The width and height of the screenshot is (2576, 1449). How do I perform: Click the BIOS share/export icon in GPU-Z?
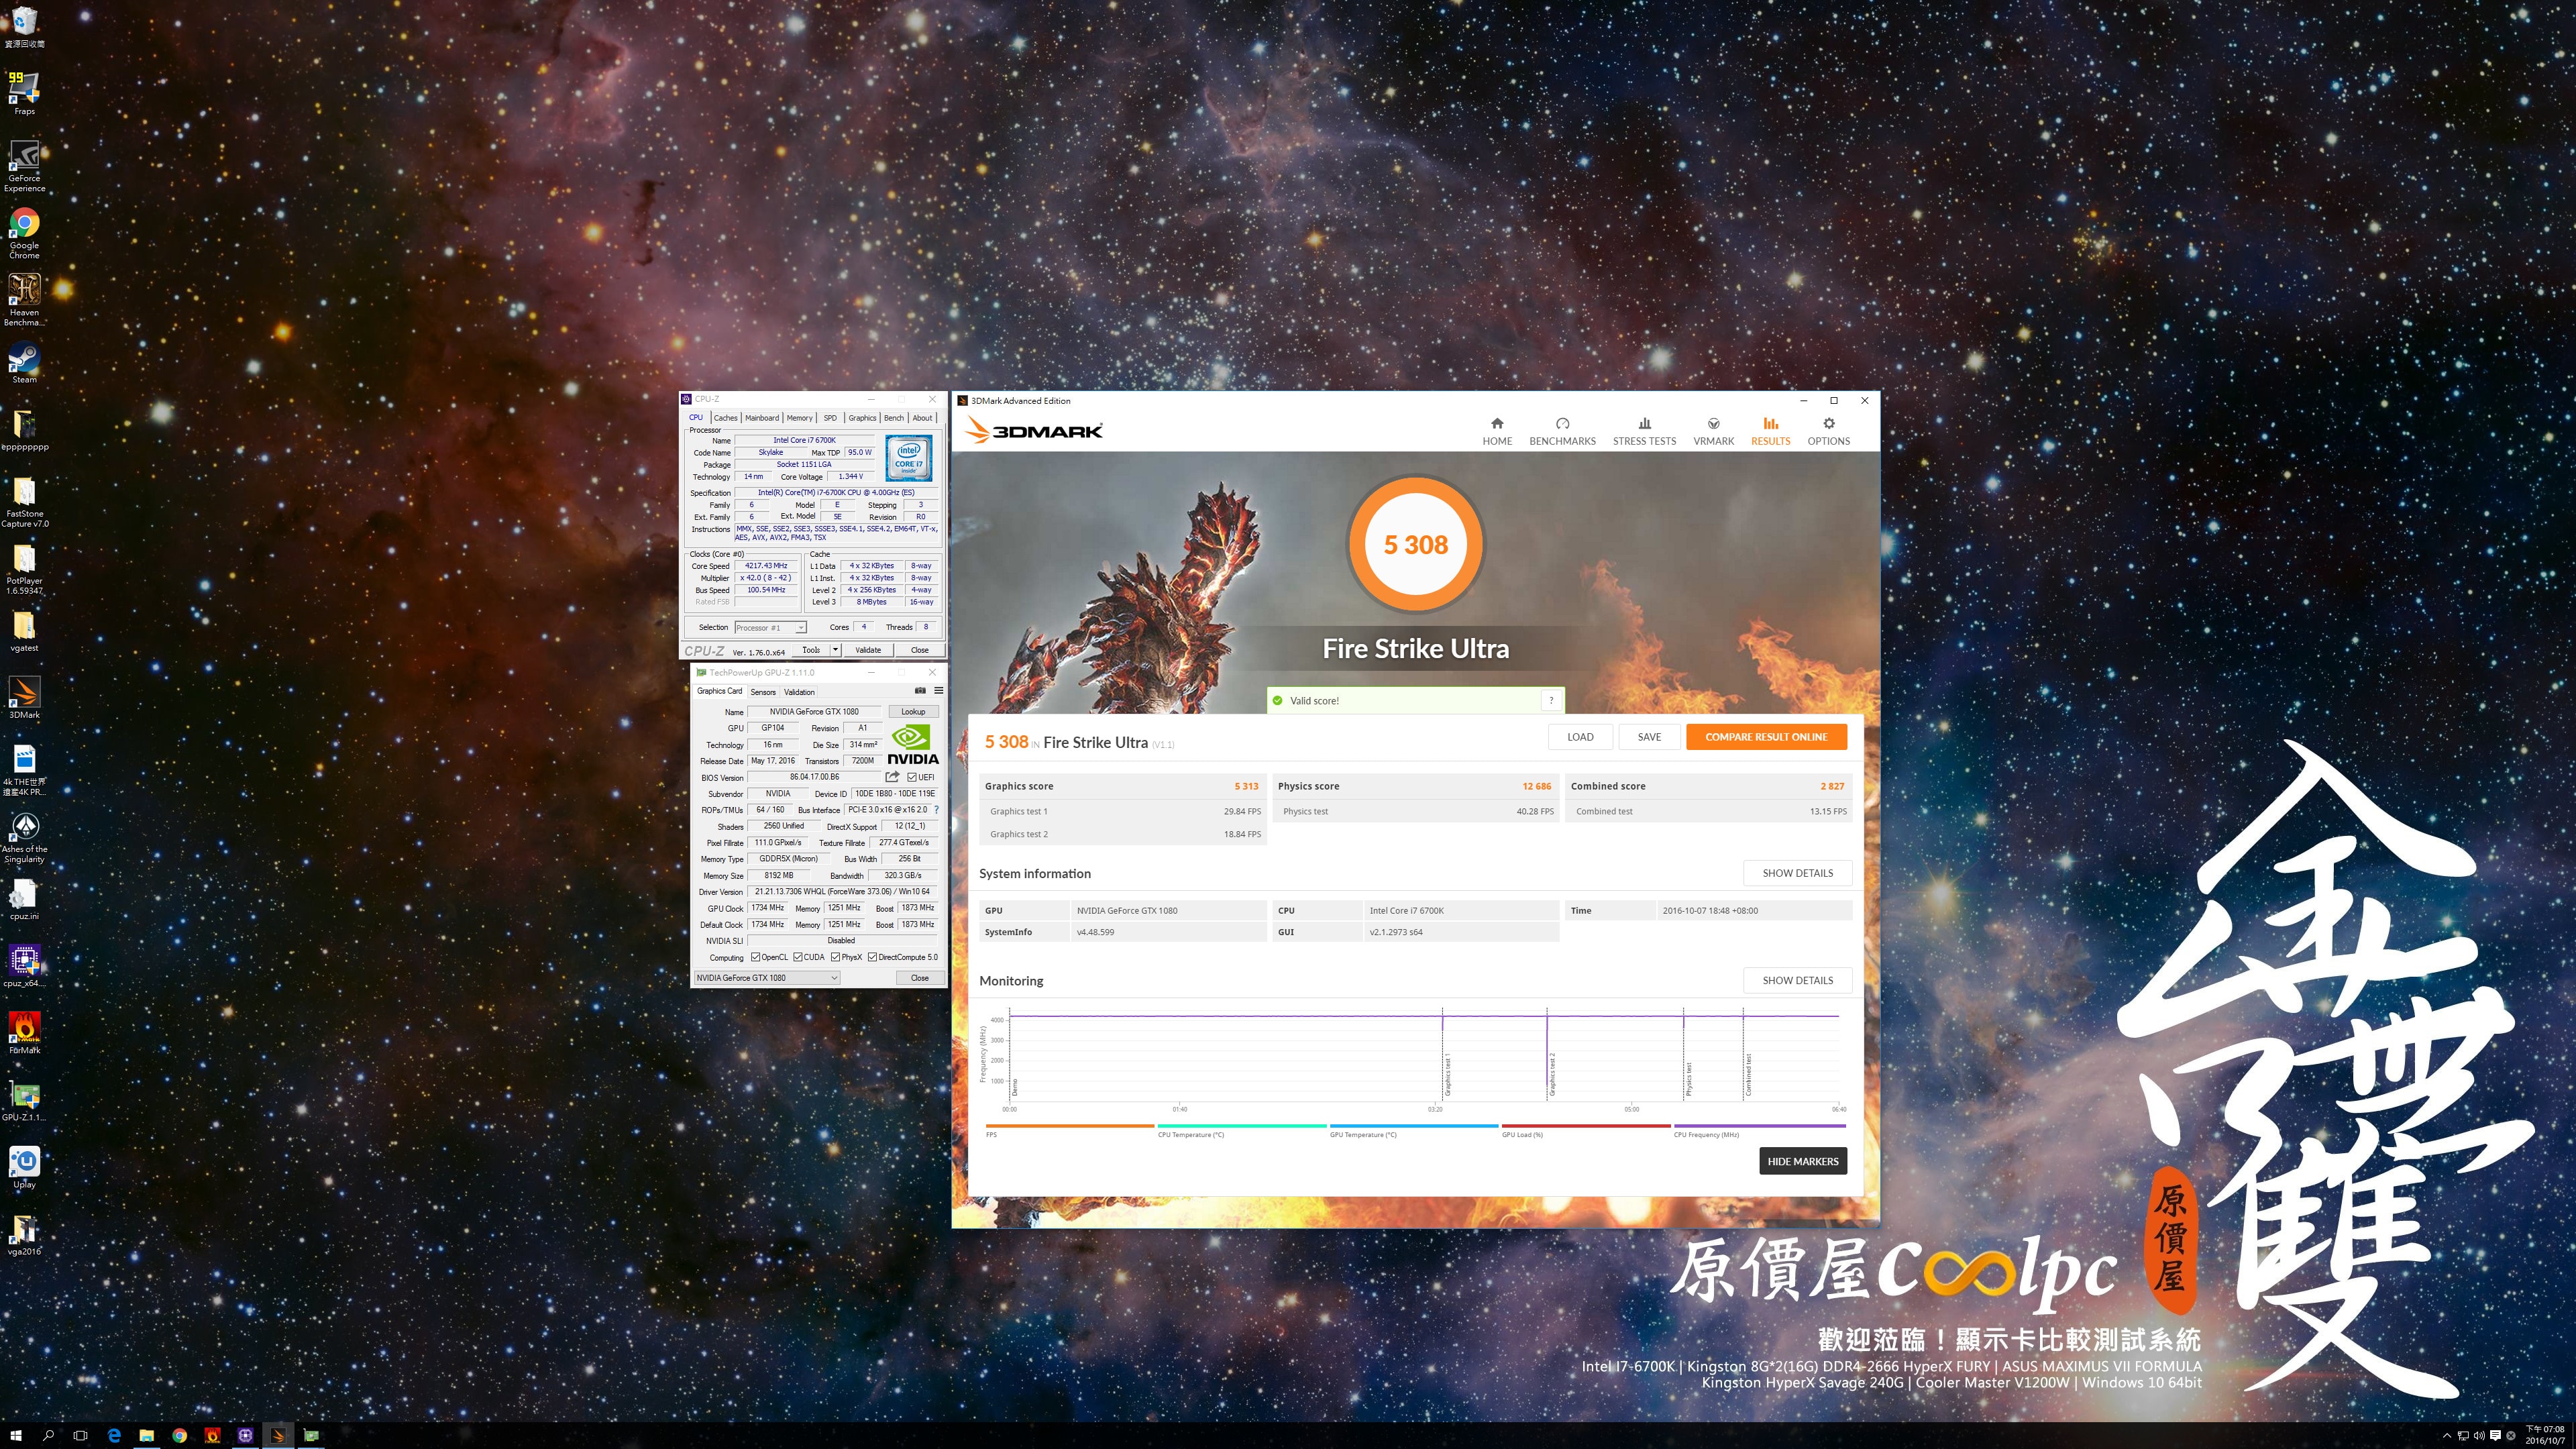coord(892,777)
